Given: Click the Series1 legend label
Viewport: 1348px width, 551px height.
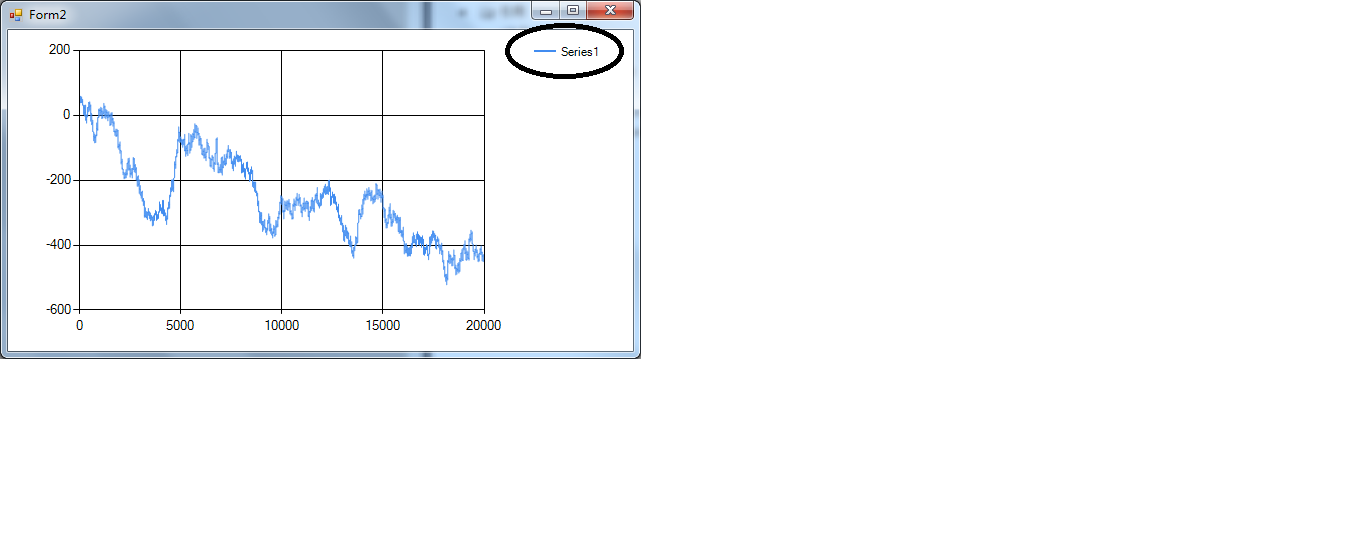Looking at the screenshot, I should pos(579,52).
